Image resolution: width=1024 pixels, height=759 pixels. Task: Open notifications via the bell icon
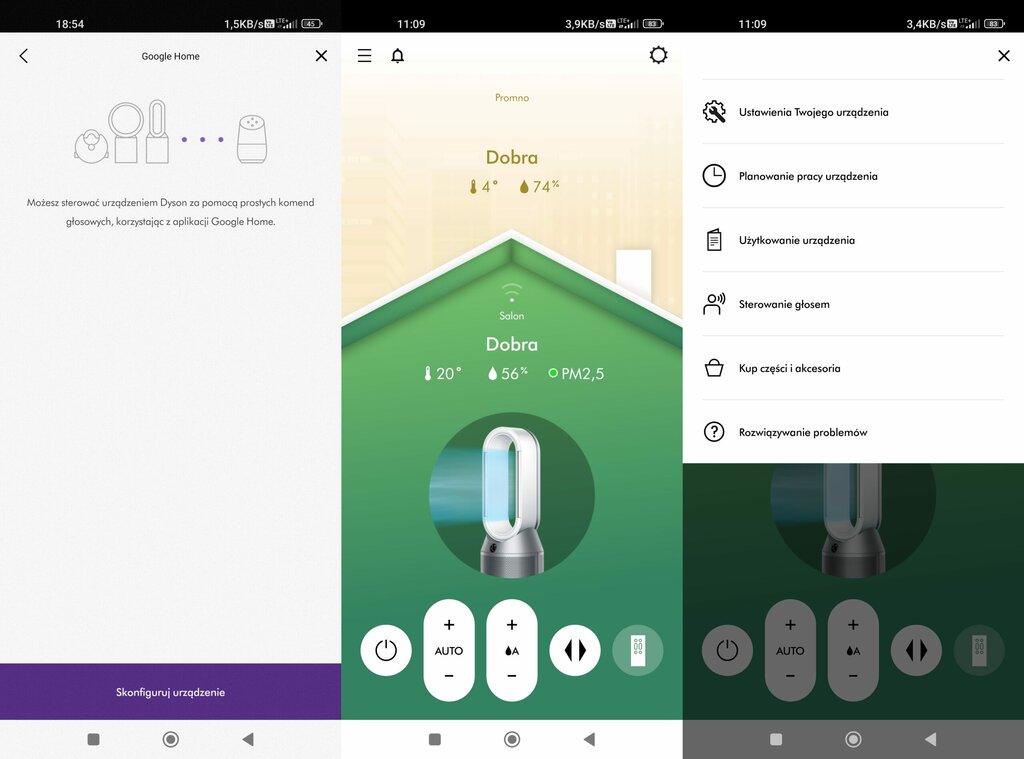tap(398, 56)
